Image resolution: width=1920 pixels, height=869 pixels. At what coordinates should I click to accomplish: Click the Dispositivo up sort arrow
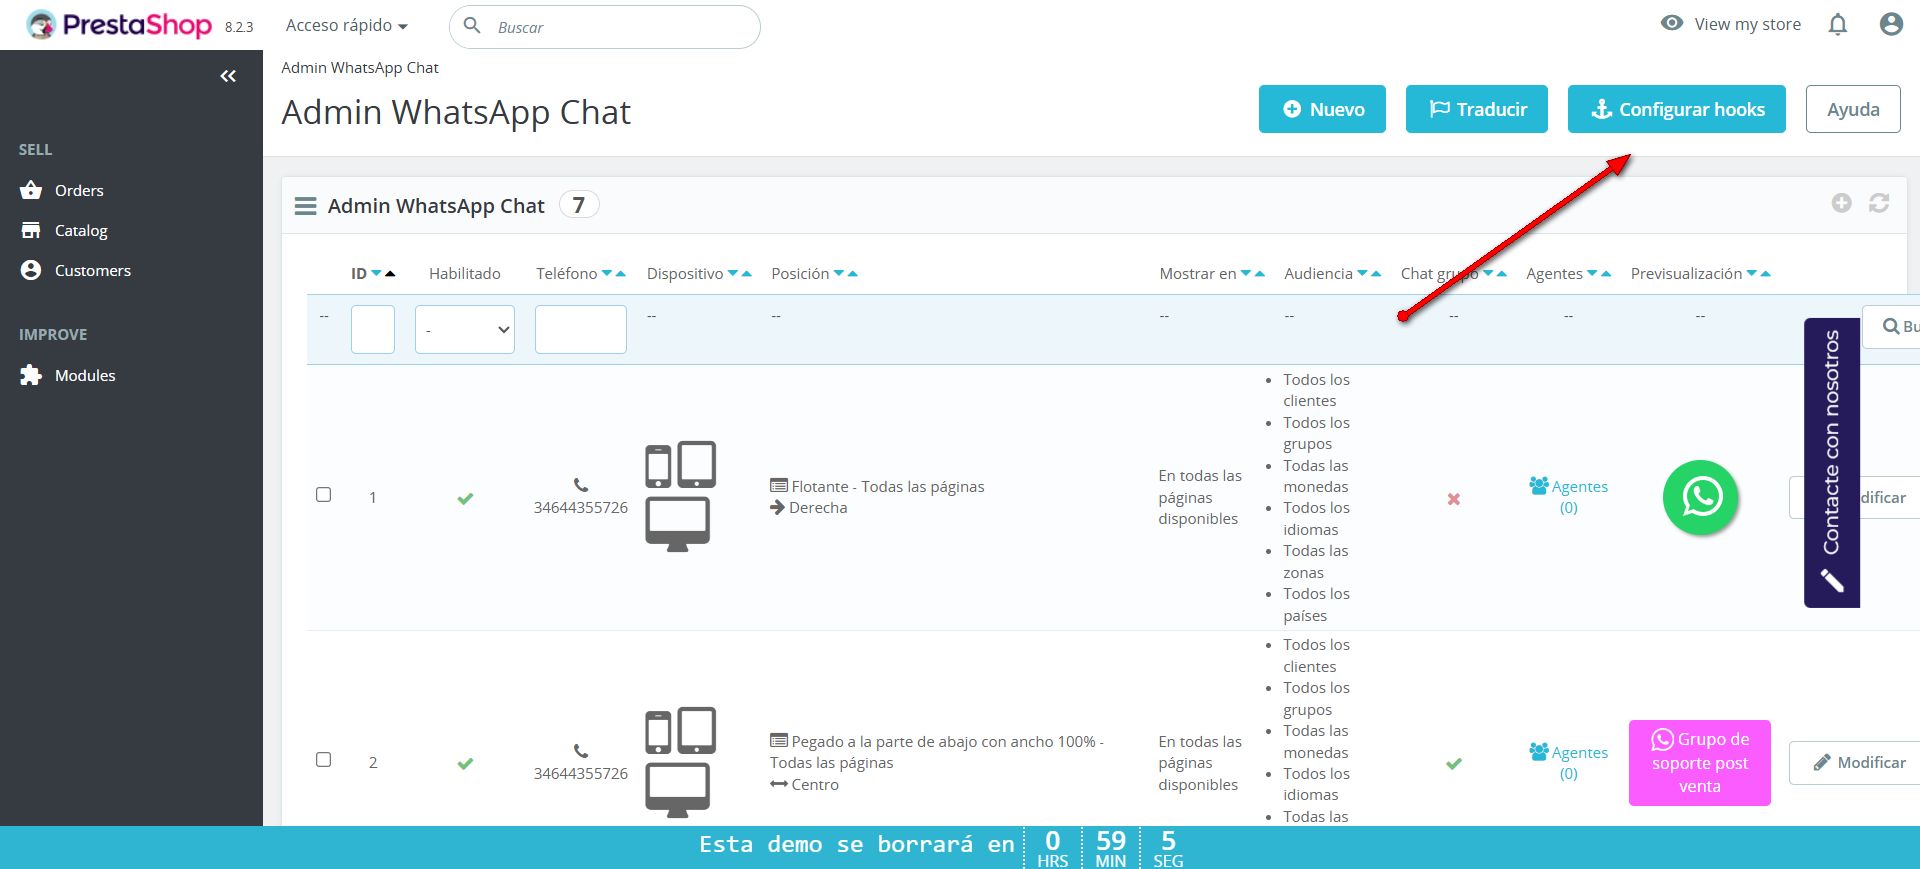tap(747, 274)
